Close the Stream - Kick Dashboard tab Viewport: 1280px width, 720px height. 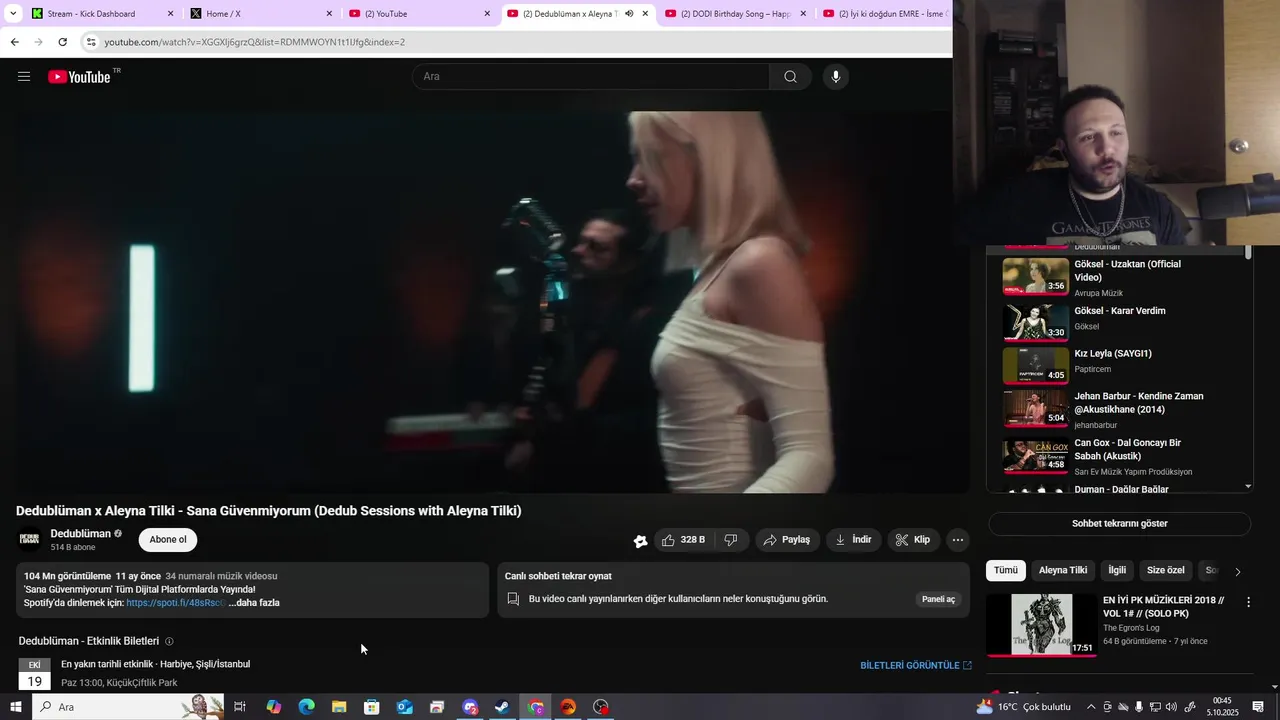(170, 14)
